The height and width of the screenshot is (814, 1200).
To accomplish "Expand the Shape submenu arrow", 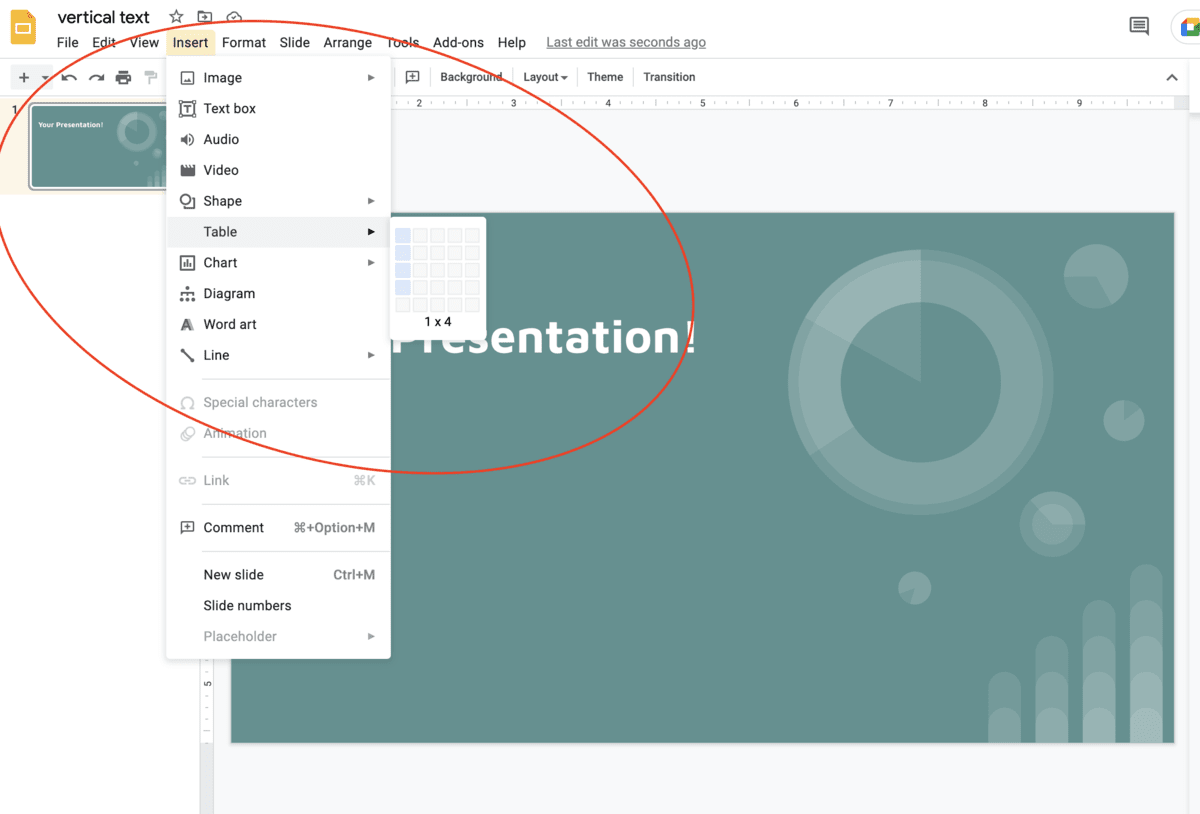I will click(x=371, y=201).
